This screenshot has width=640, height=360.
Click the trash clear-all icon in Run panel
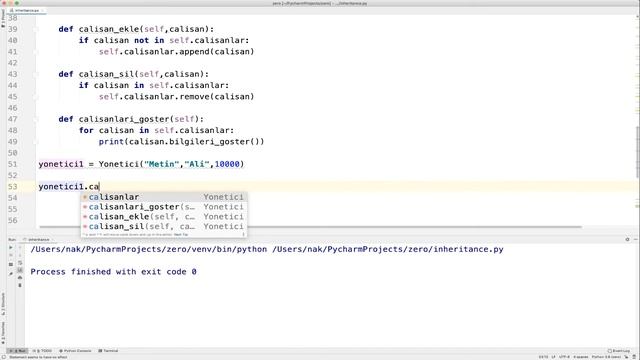click(20, 285)
